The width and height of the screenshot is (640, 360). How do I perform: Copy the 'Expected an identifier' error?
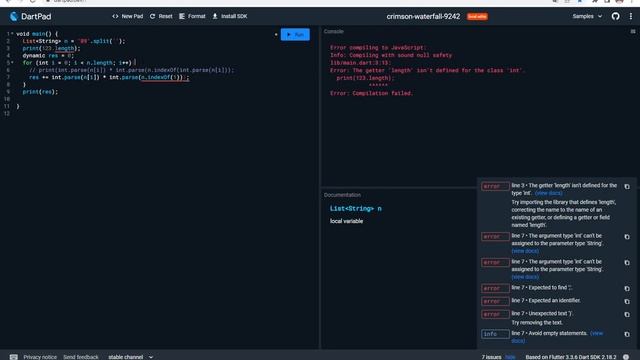click(x=627, y=302)
